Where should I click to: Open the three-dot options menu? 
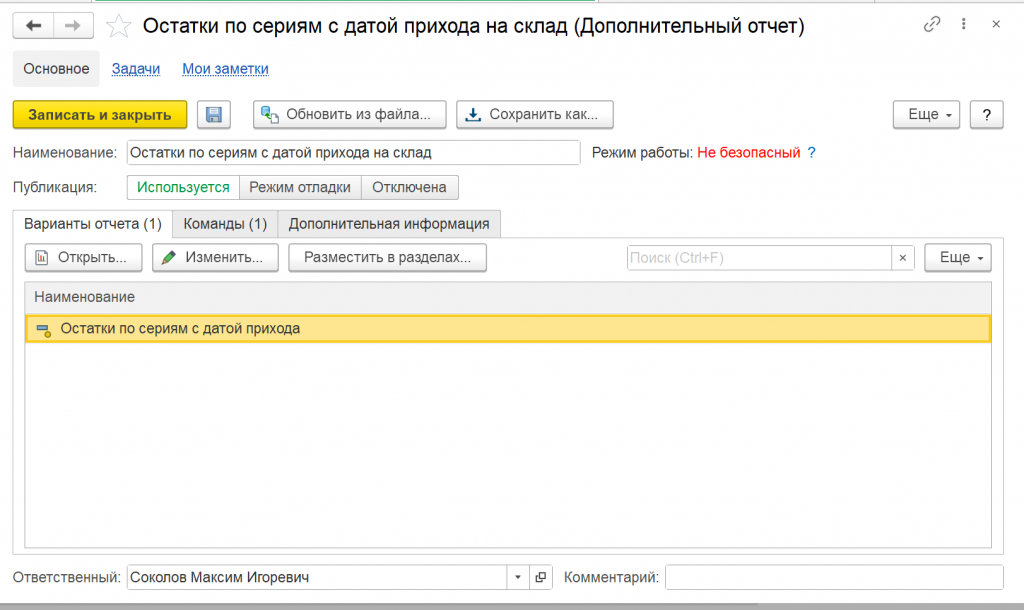click(963, 24)
